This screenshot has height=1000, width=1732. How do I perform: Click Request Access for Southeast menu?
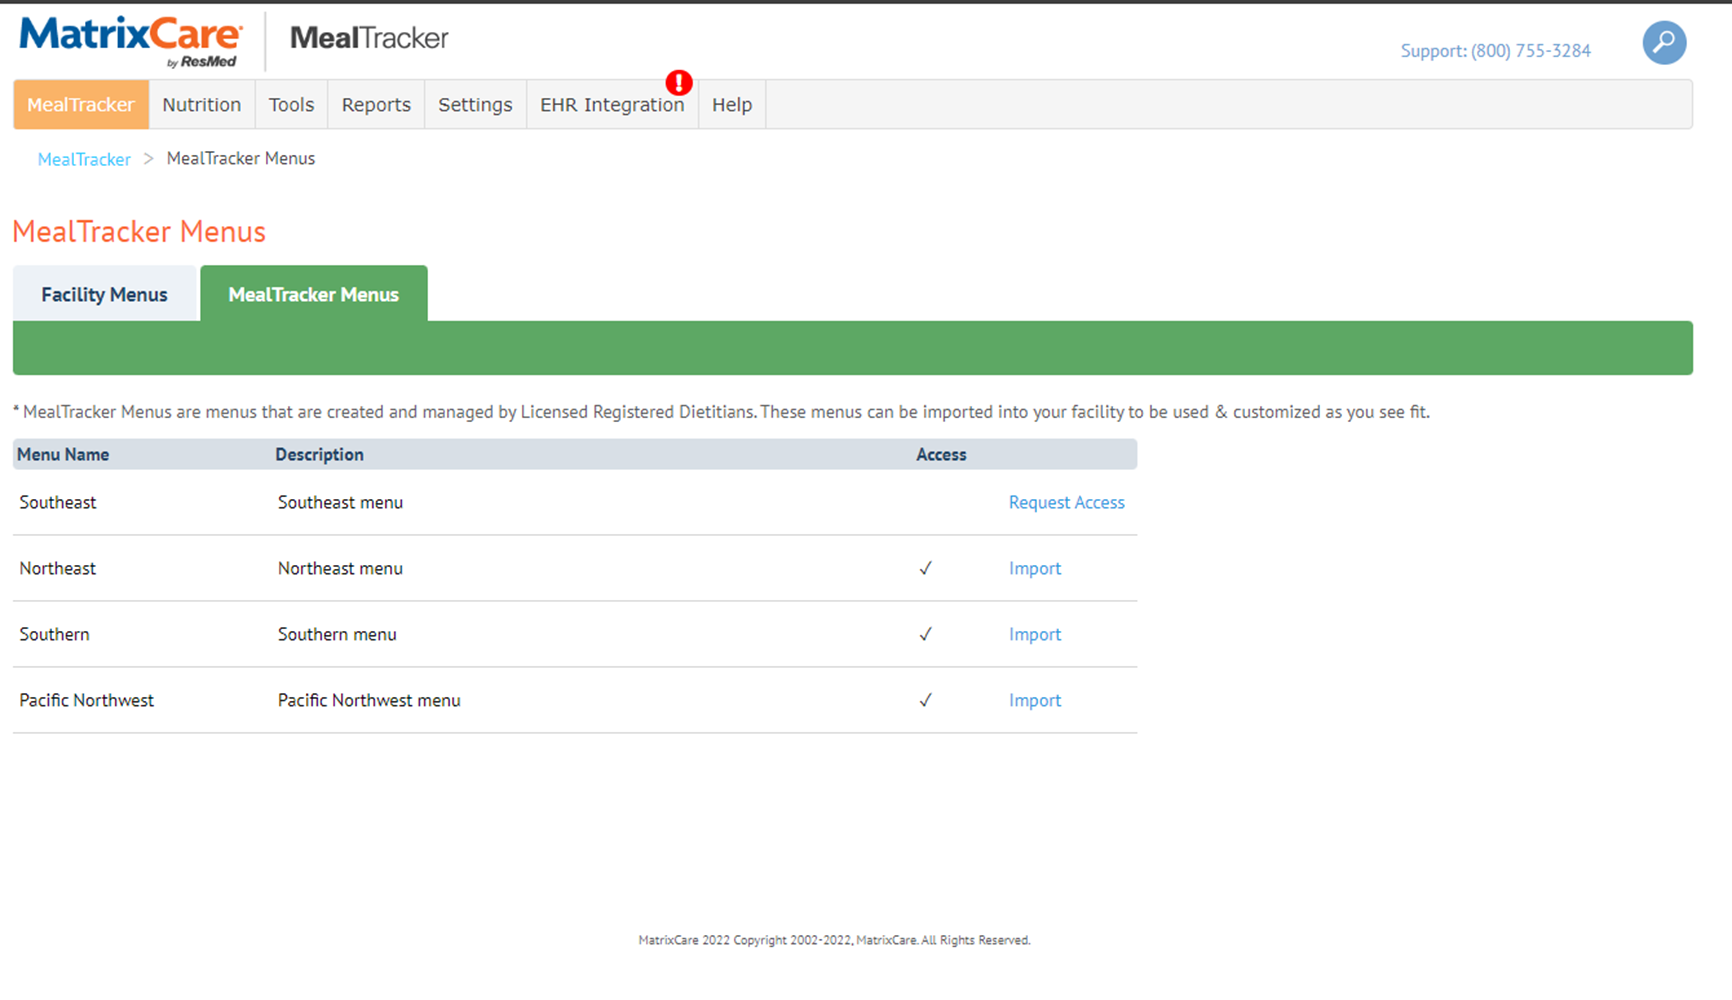pyautogui.click(x=1066, y=502)
